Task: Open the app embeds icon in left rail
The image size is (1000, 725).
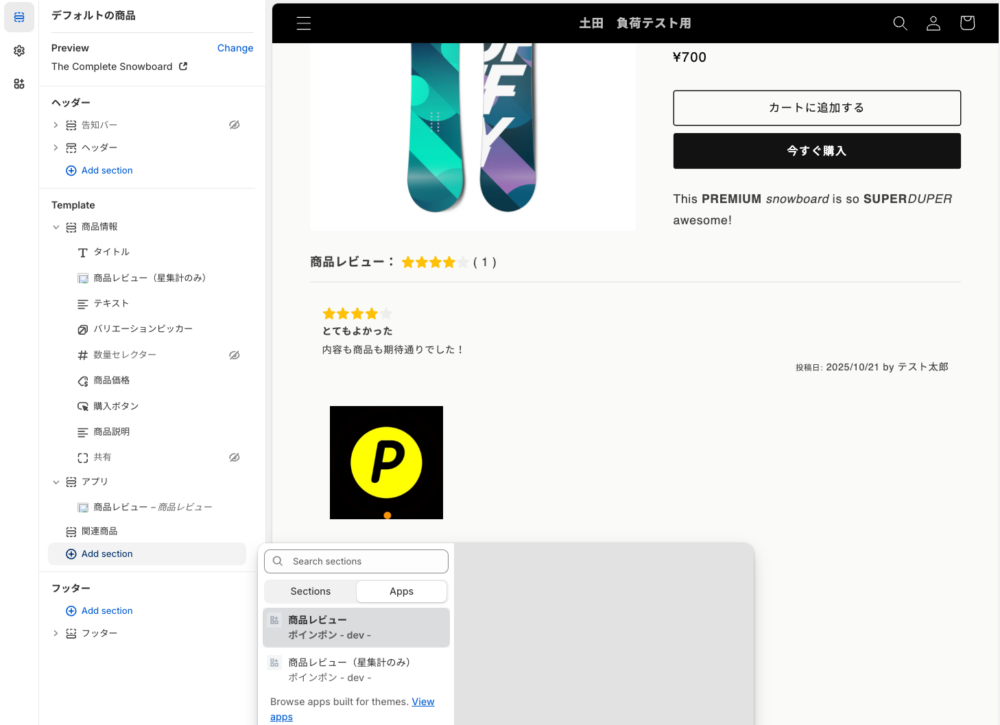Action: [x=19, y=83]
